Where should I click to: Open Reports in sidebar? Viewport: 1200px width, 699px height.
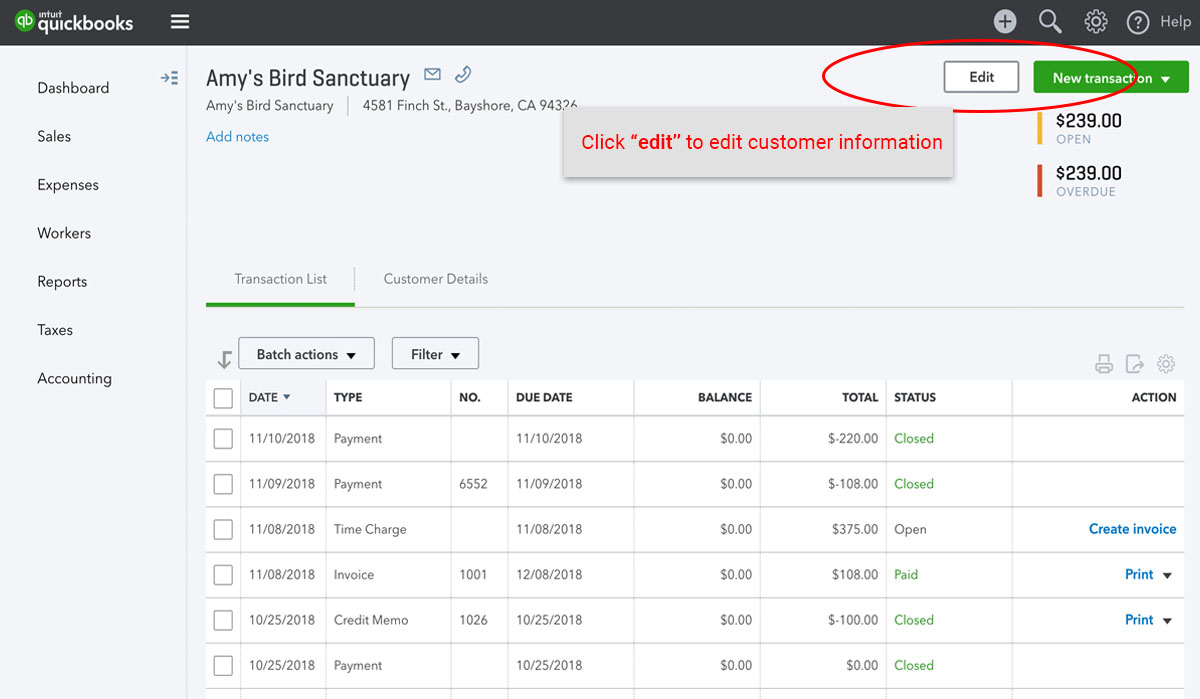tap(62, 282)
